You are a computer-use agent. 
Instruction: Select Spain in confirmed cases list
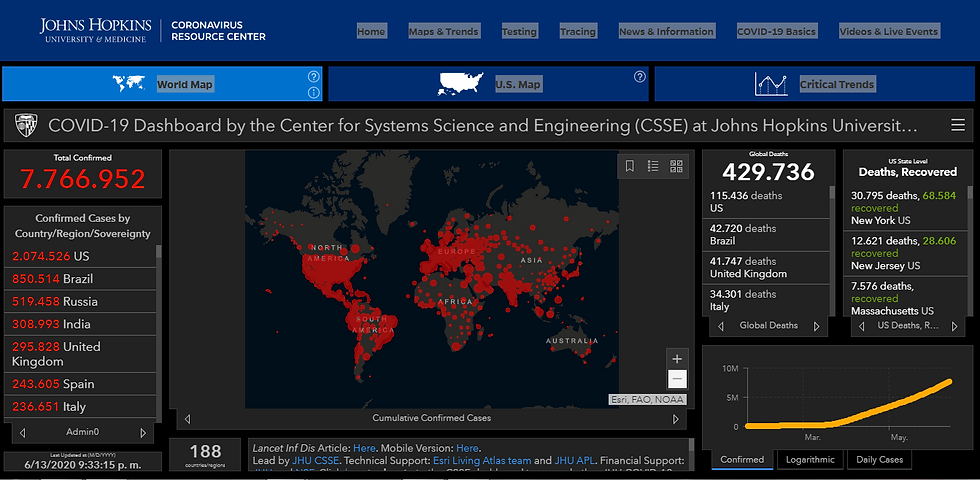[x=80, y=384]
